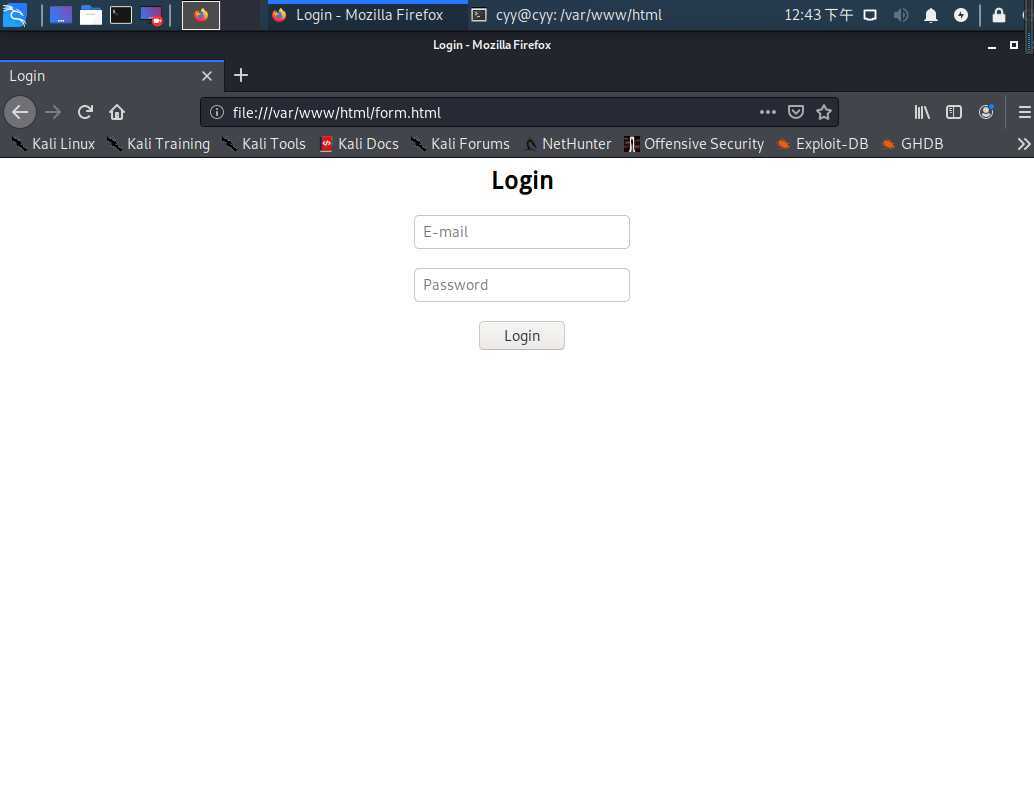Image resolution: width=1034 pixels, height=798 pixels.
Task: Click the Firefox launcher in the panel
Action: pos(201,15)
